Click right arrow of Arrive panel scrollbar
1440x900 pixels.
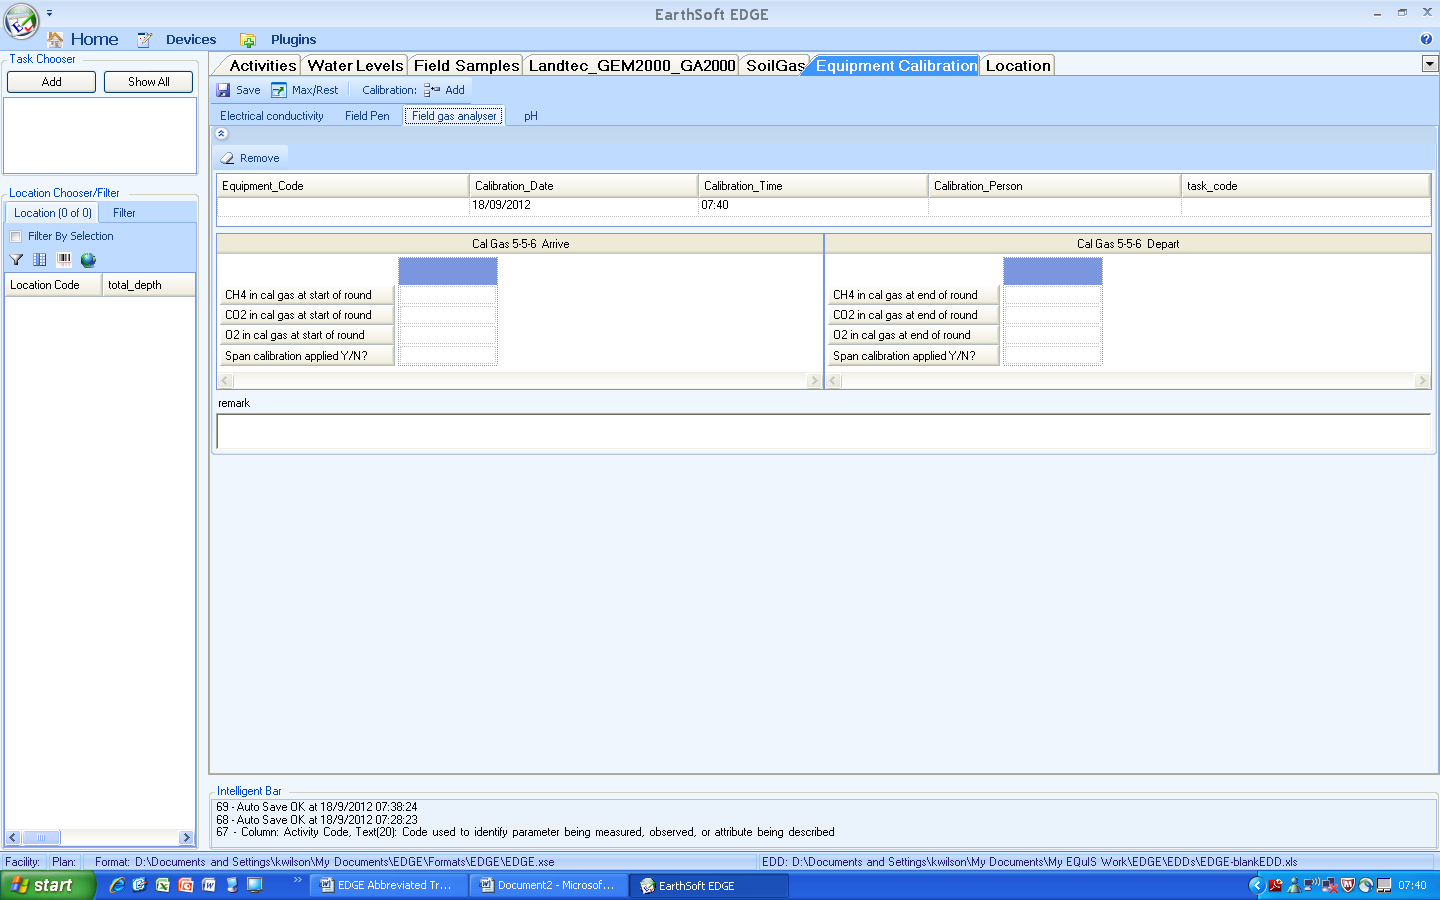pyautogui.click(x=813, y=381)
